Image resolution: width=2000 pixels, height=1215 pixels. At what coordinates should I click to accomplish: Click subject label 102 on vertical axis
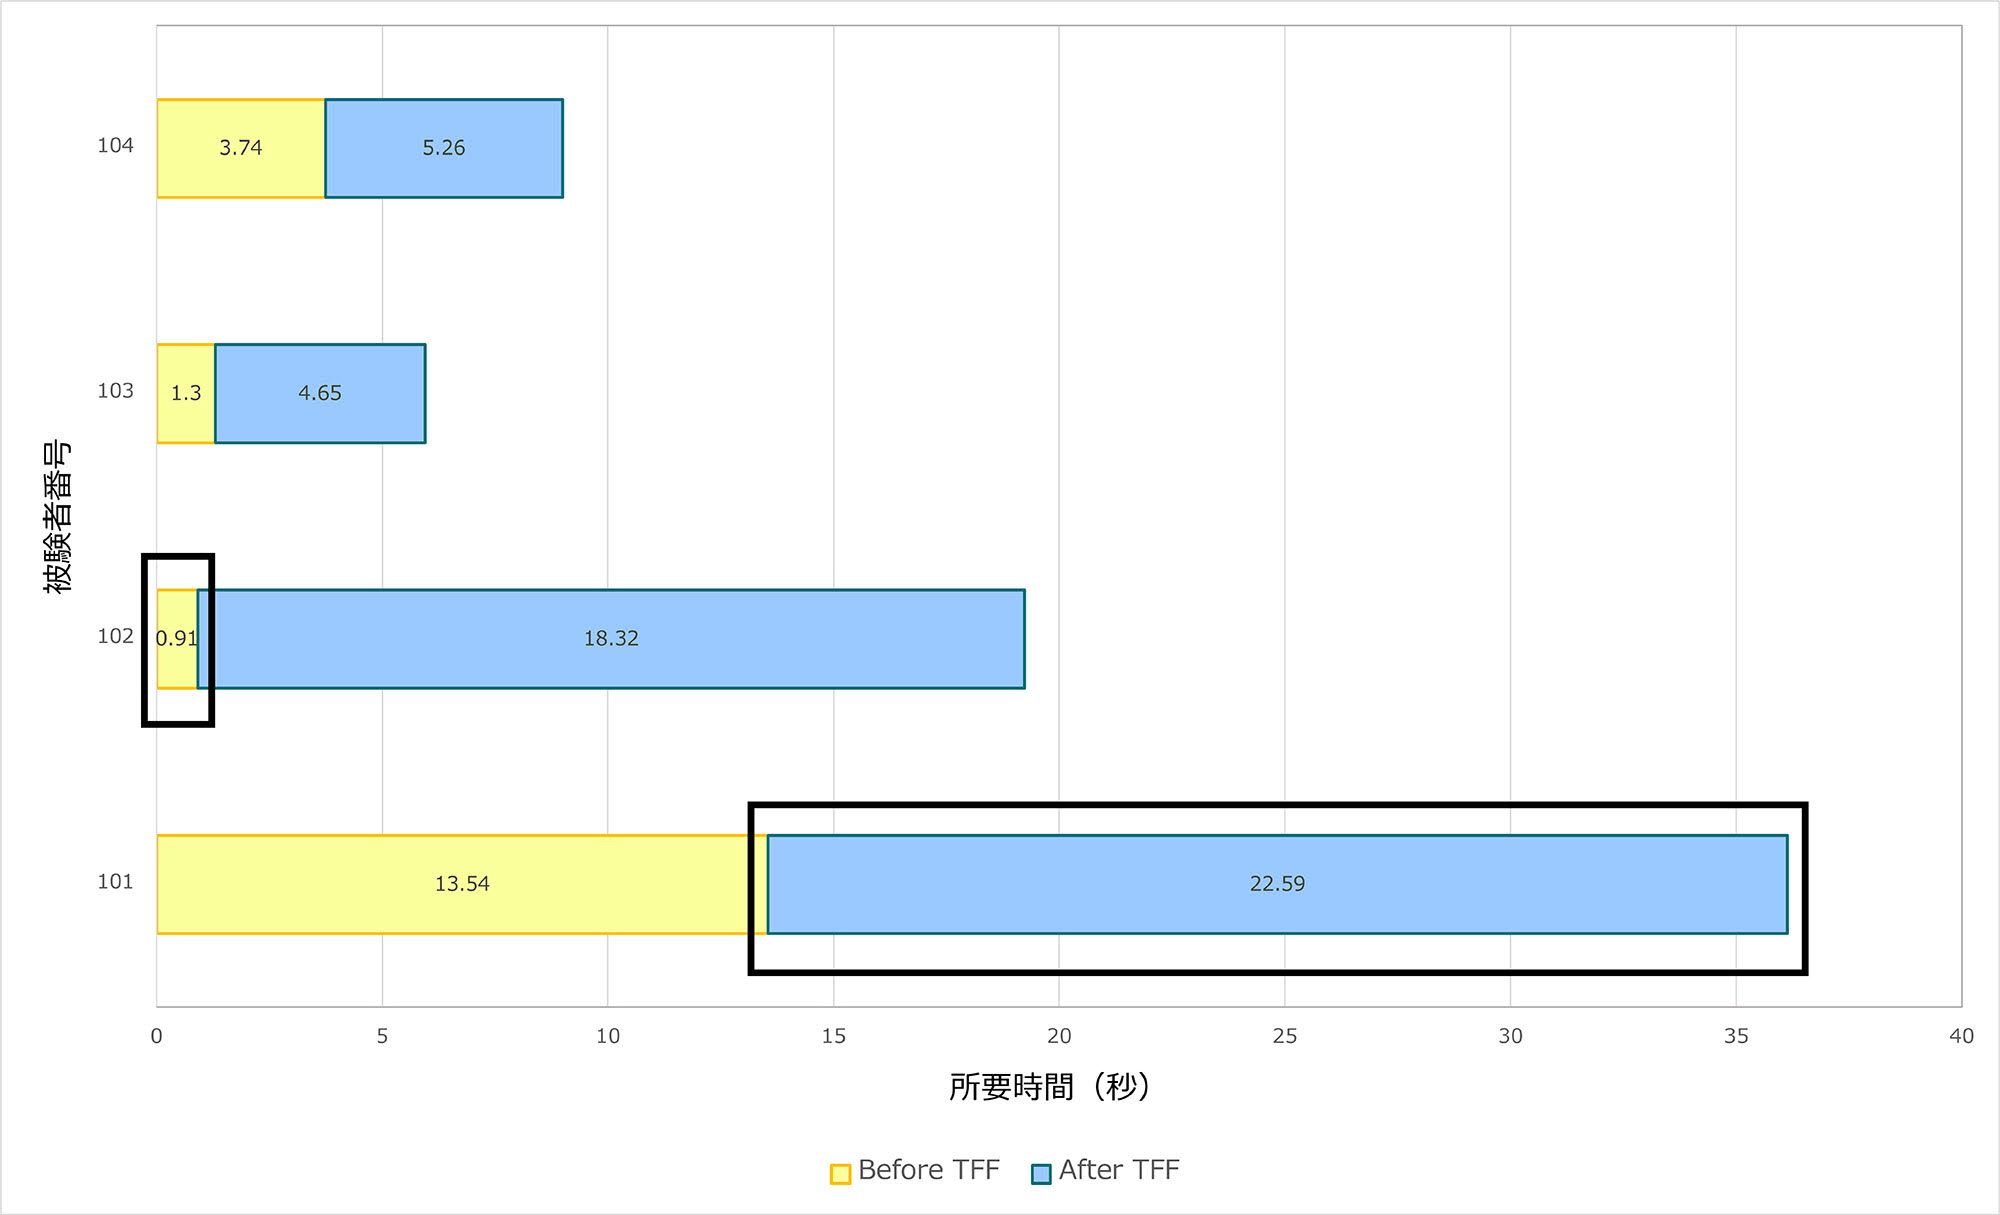115,636
